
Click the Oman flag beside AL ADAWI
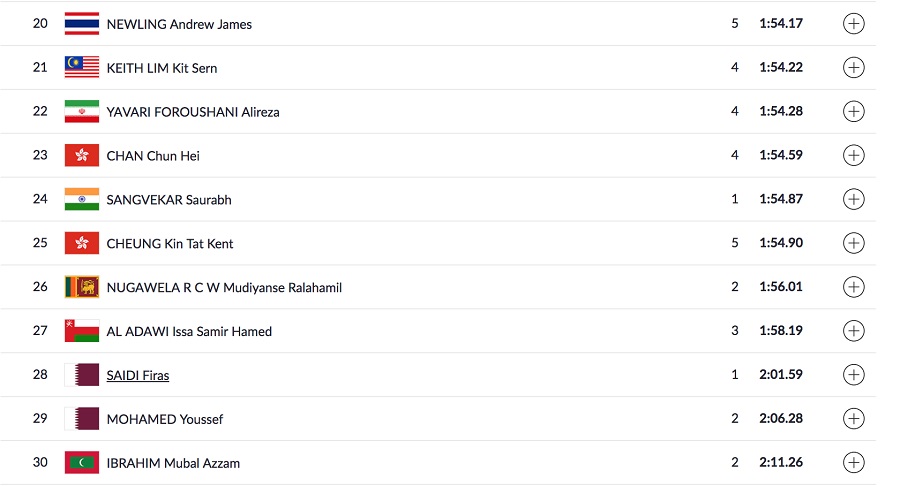tap(82, 331)
